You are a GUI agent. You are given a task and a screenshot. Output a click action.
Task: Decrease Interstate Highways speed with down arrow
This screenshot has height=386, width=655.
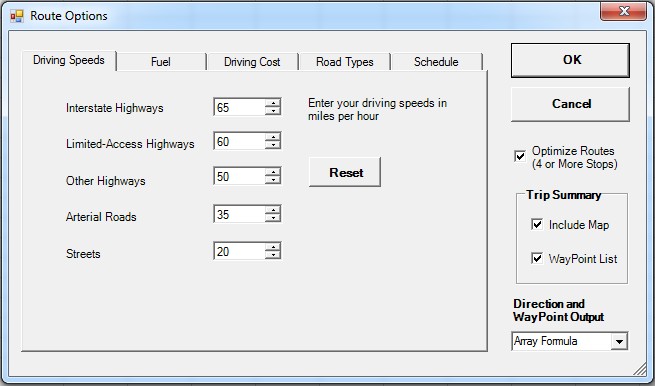point(273,111)
